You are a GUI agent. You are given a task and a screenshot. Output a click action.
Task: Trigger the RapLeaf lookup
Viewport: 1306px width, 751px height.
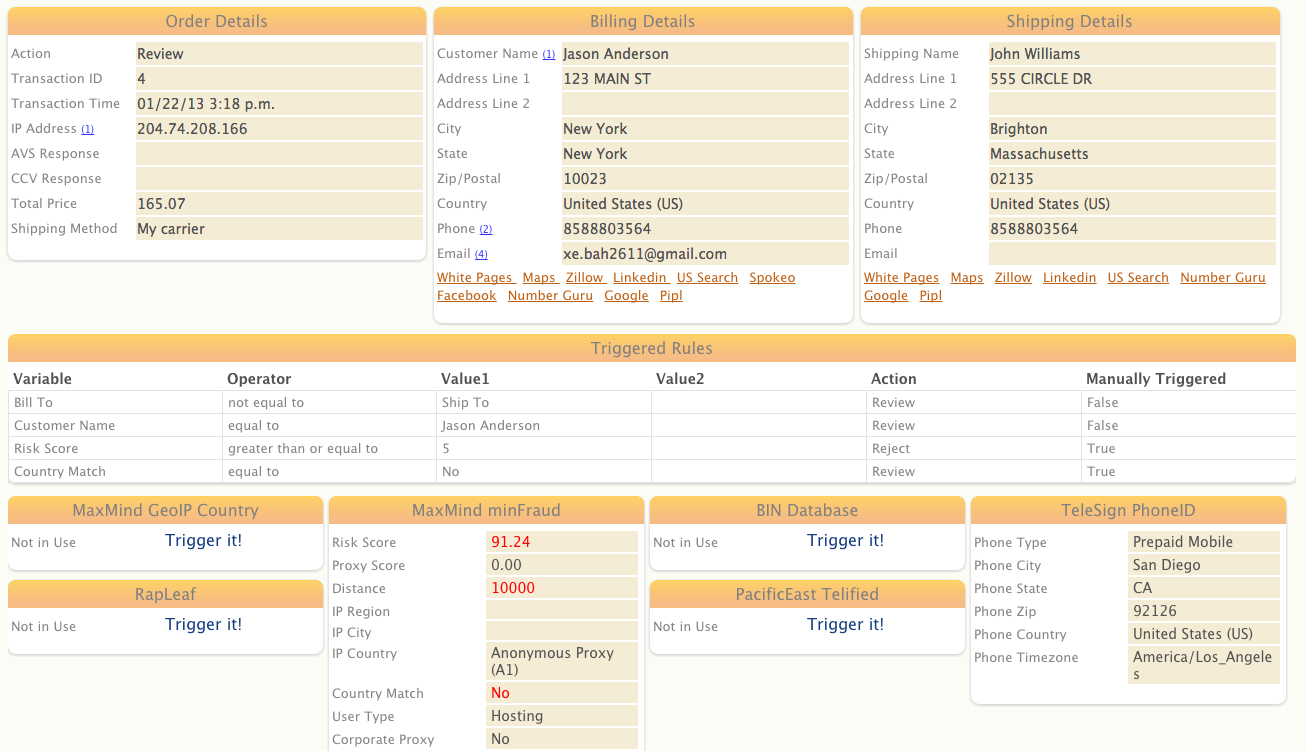point(203,625)
